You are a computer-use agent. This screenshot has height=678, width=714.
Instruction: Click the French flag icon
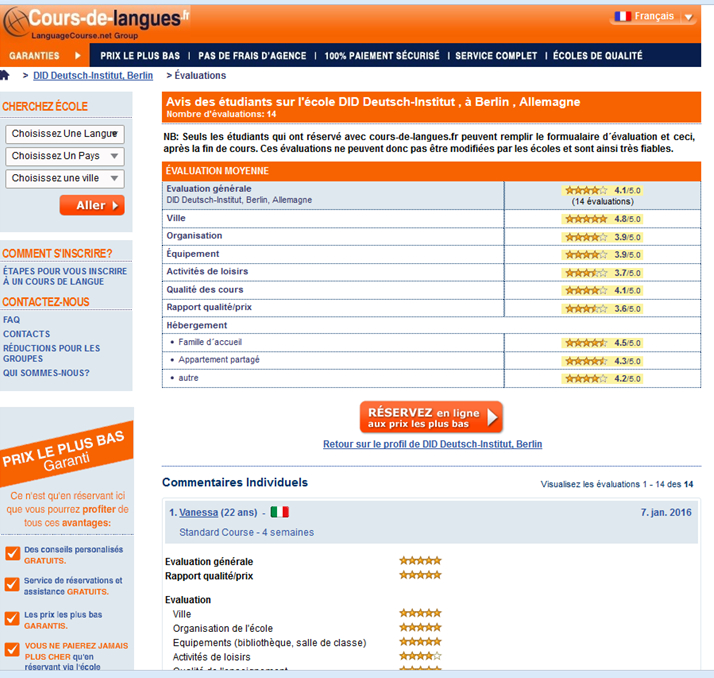[622, 16]
